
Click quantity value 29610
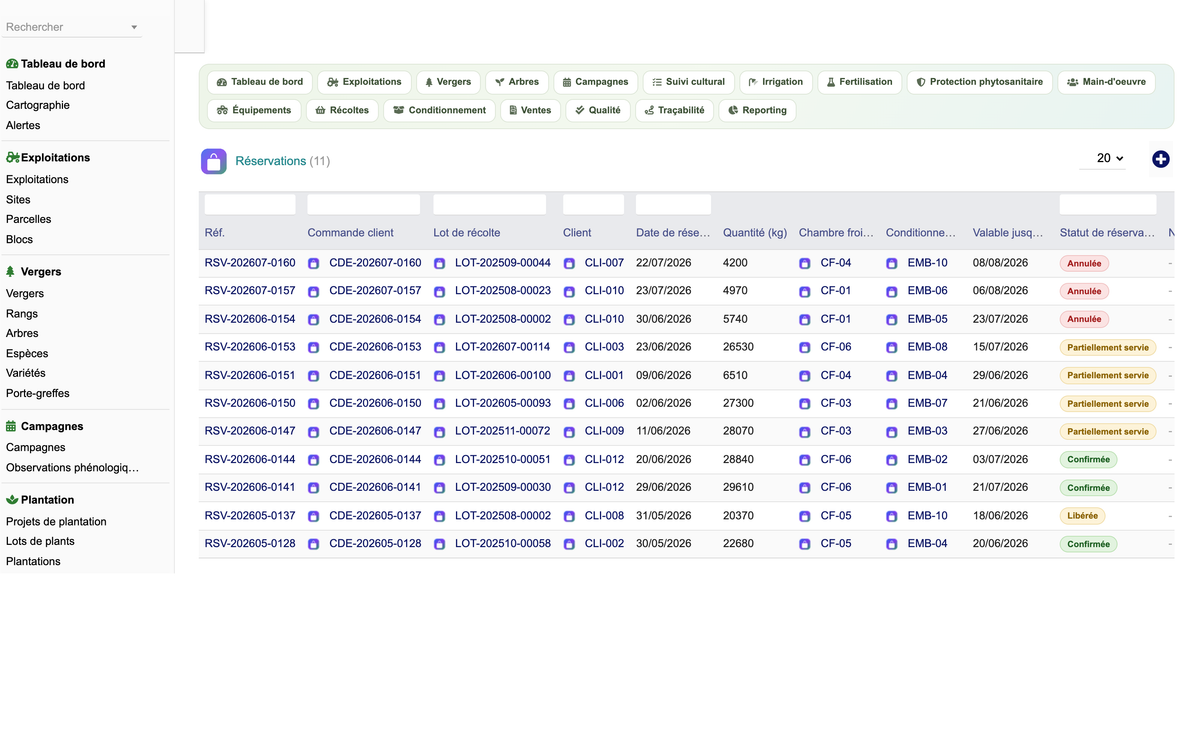tap(738, 487)
